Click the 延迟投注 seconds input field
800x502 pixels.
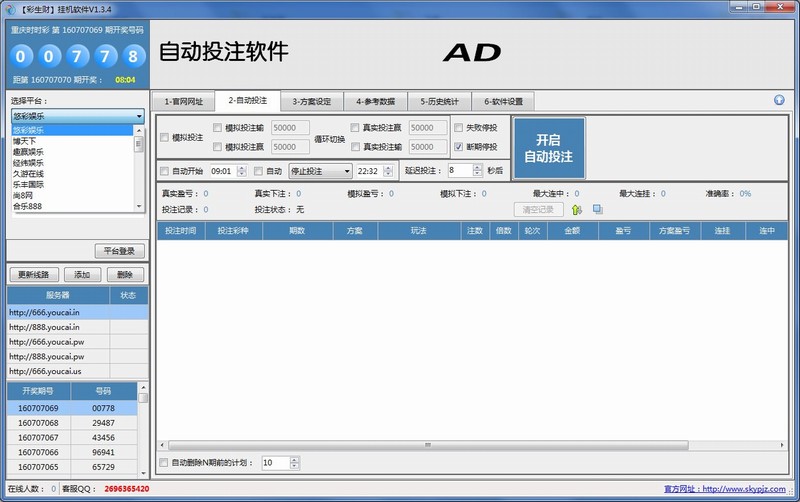click(x=460, y=171)
